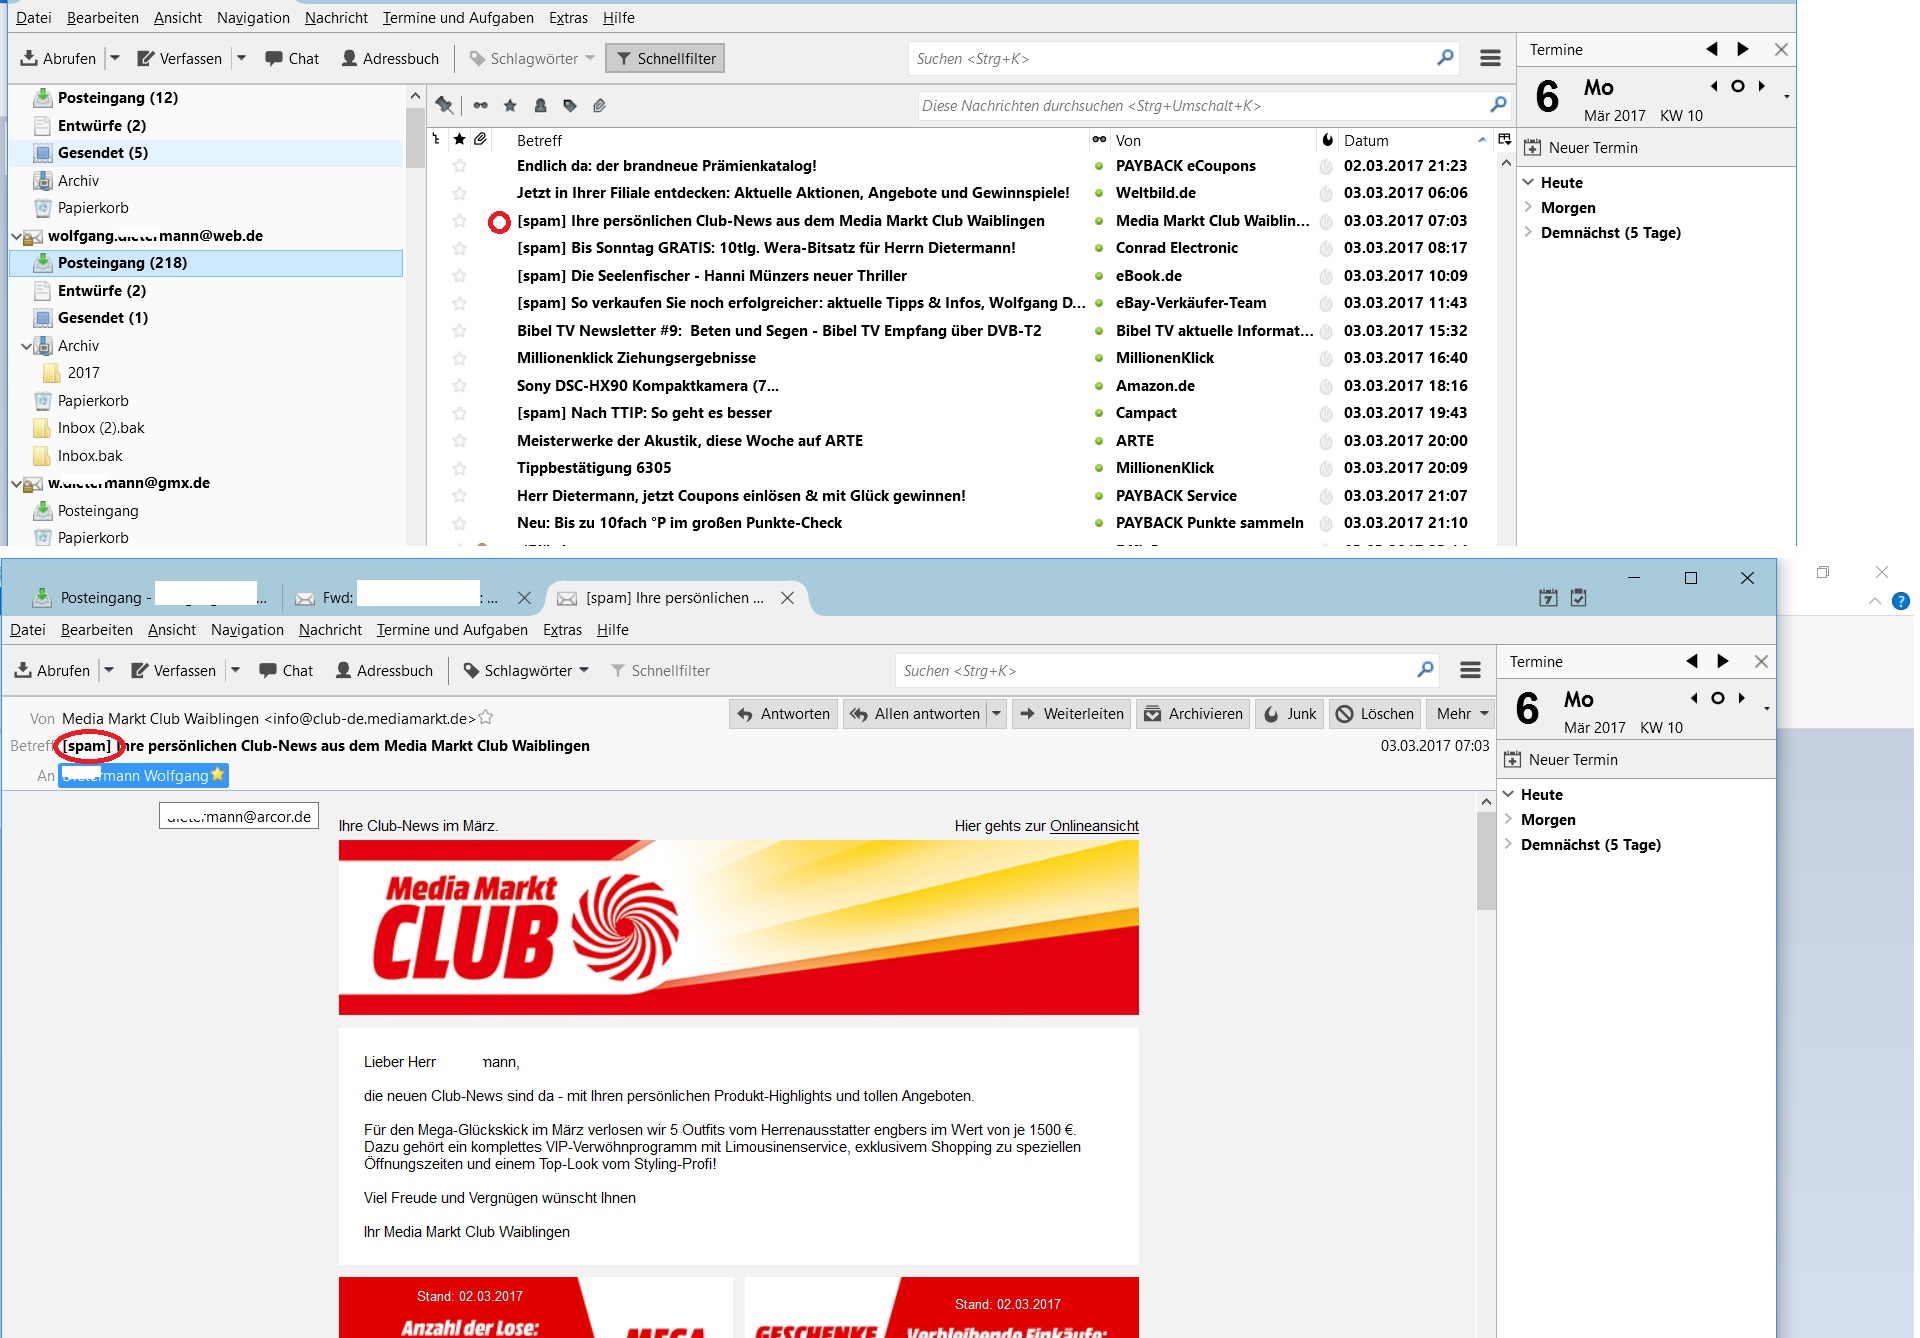This screenshot has width=1920, height=1338.
Task: Expand Morgen in upper Termine pane
Action: click(x=1529, y=207)
